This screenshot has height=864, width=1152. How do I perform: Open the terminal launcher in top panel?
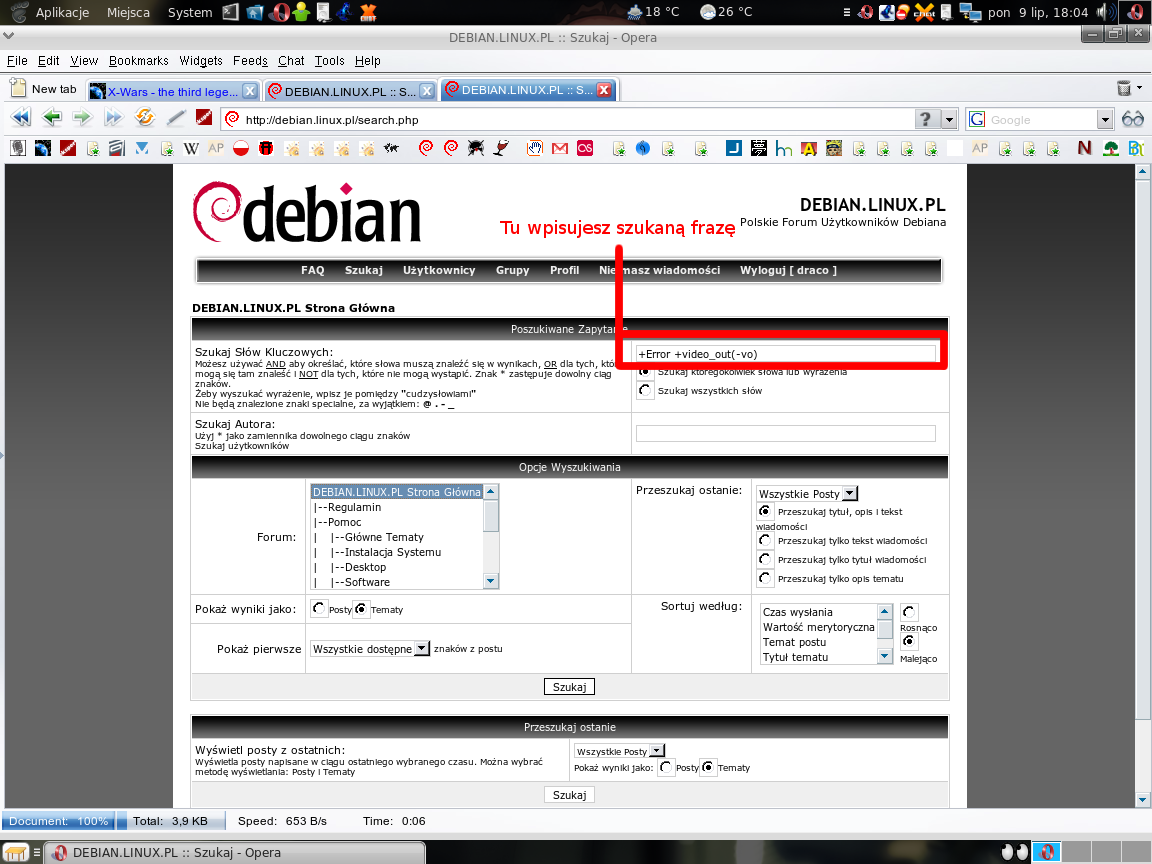pos(231,12)
